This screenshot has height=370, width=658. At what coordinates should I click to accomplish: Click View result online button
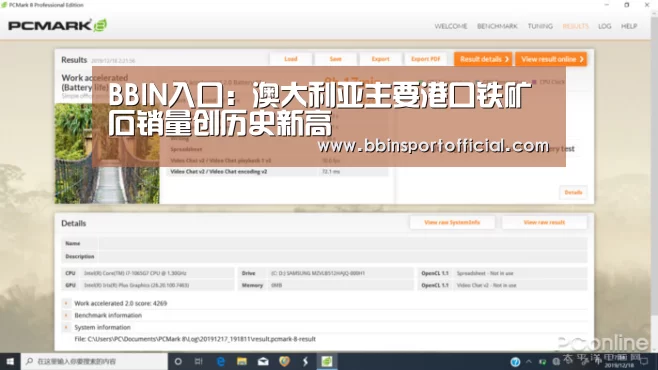[x=551, y=59]
